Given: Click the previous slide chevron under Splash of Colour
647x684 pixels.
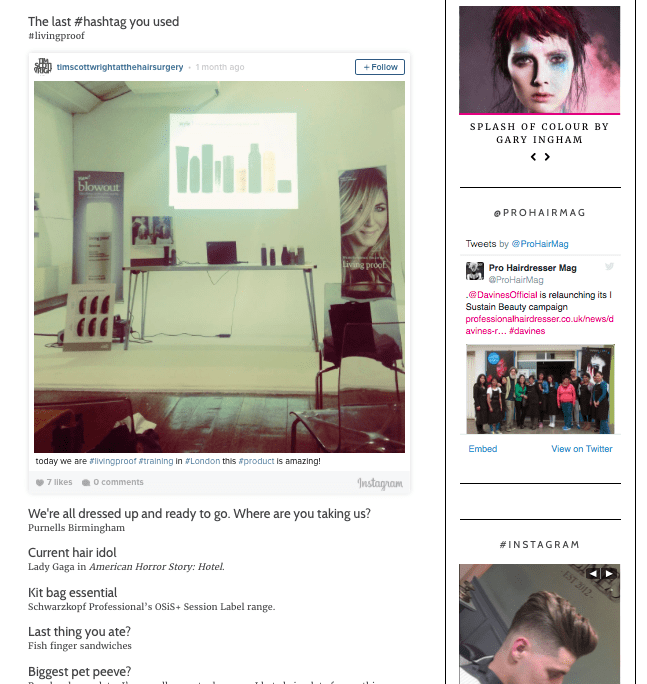Looking at the screenshot, I should click(533, 157).
